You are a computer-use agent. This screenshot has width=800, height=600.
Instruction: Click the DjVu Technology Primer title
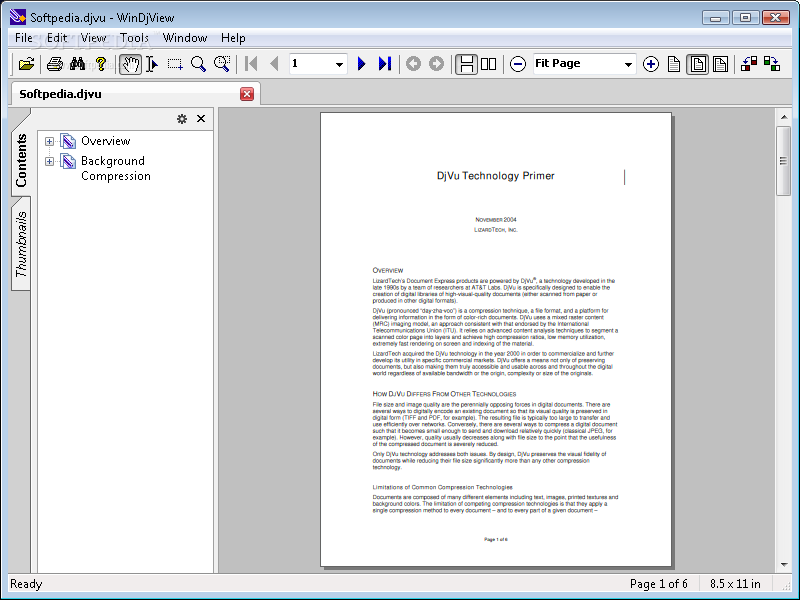pos(495,176)
